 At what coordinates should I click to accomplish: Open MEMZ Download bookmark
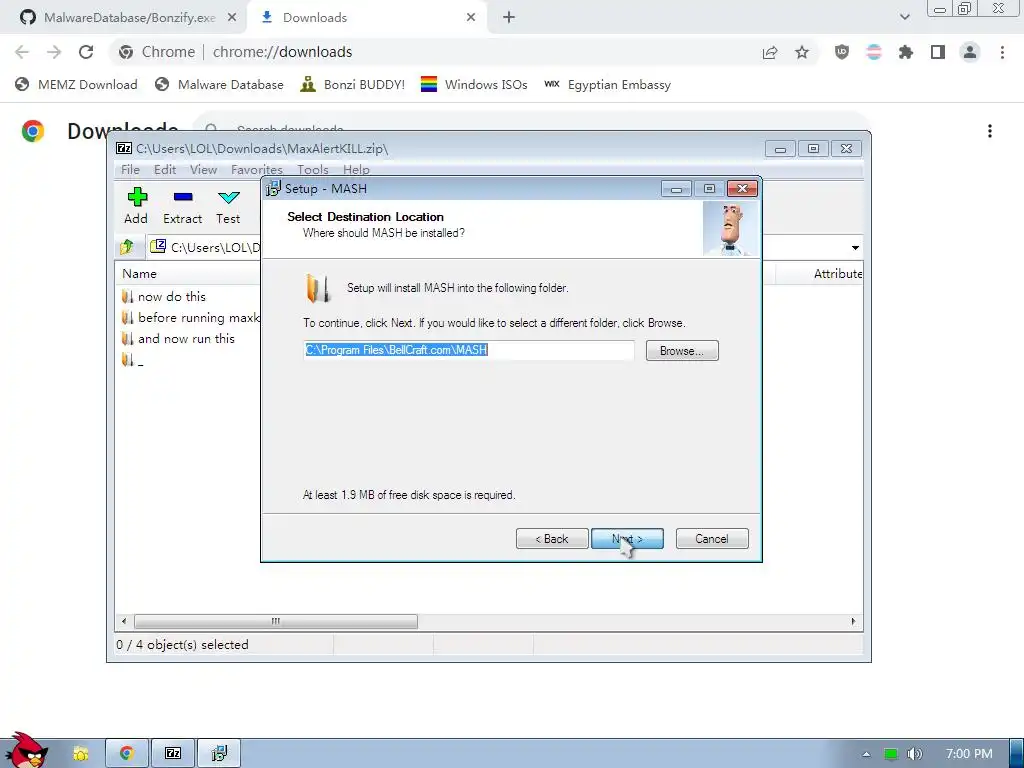click(x=76, y=84)
